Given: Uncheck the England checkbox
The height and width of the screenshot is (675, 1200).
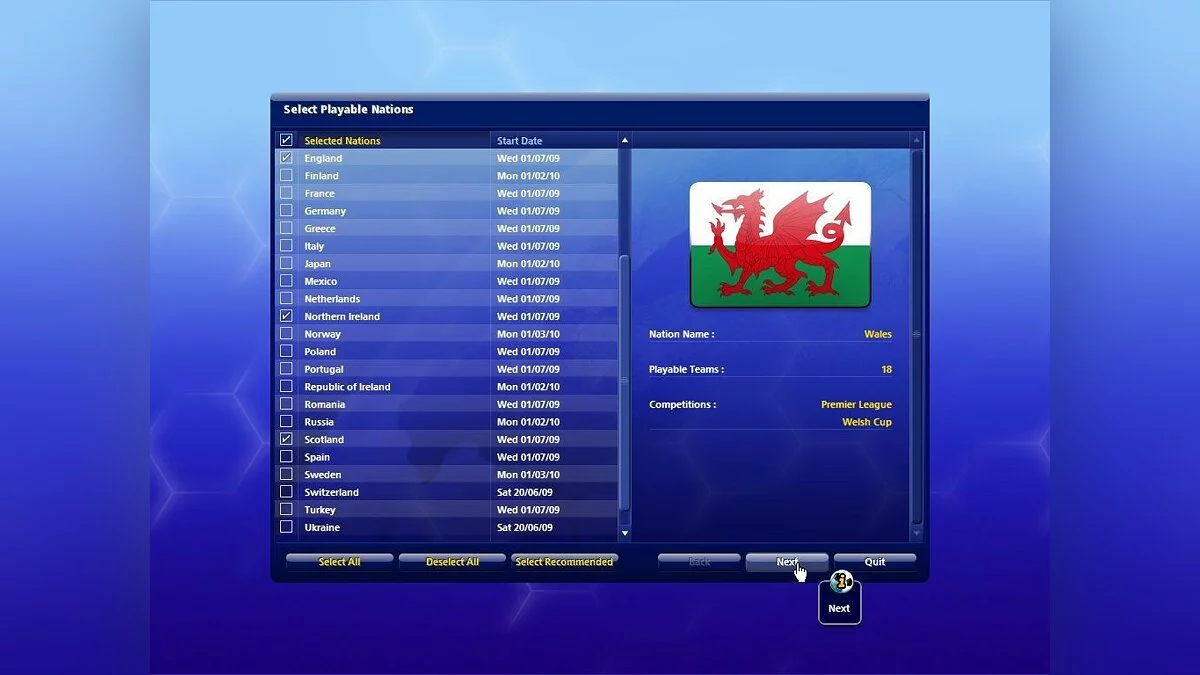Looking at the screenshot, I should 286,158.
